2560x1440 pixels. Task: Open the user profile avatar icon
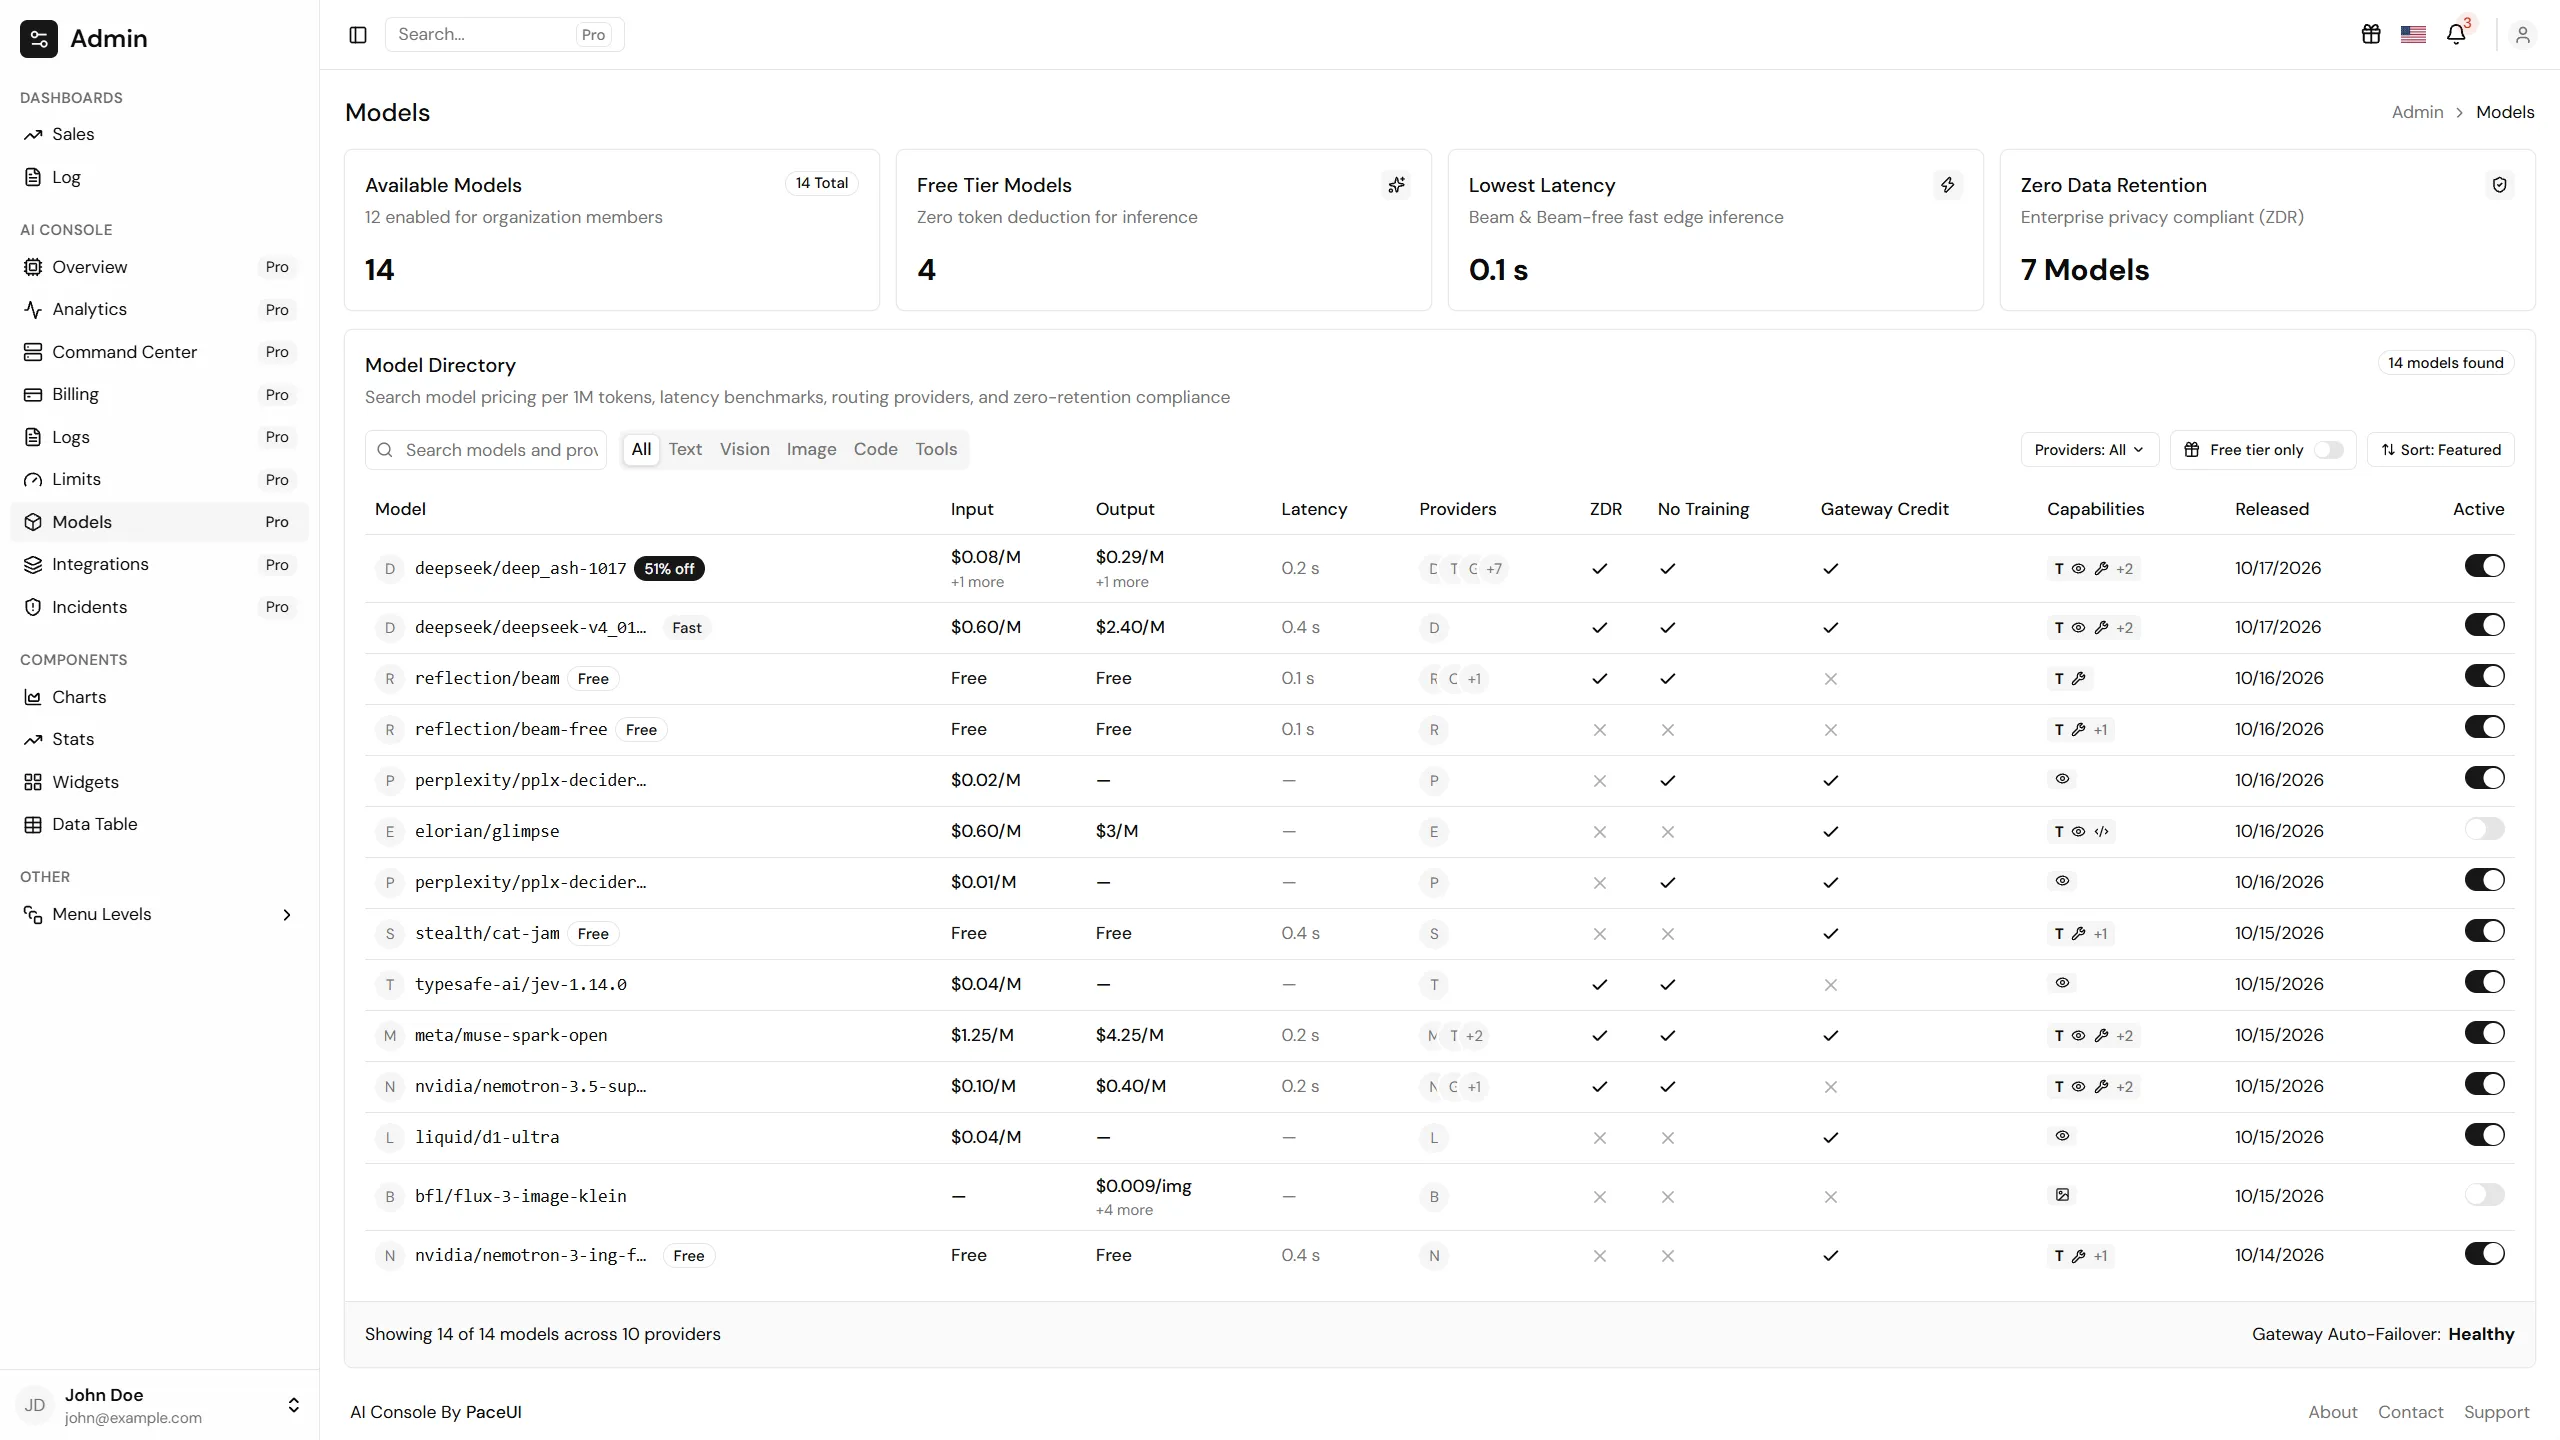[2522, 35]
